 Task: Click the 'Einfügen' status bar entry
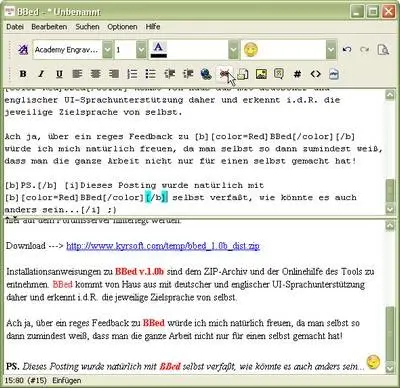[67, 380]
